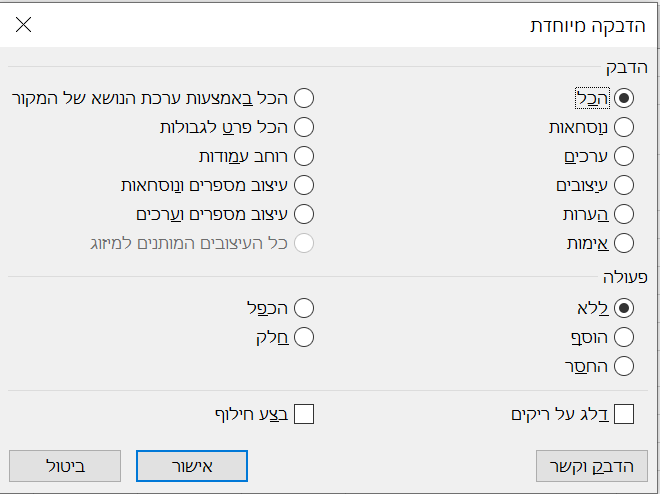Choose עיצובים paste option
This screenshot has width=660, height=494.
pos(625,185)
